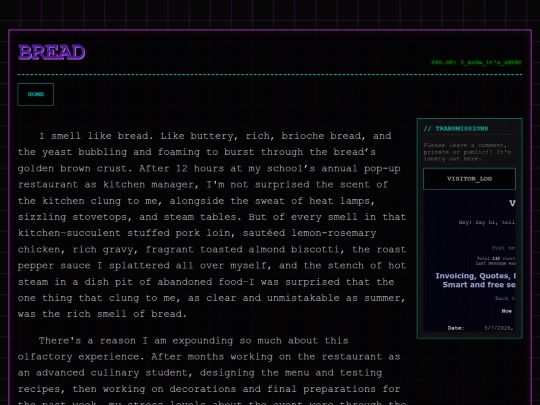Image resolution: width=540 pixels, height=405 pixels.
Task: Click the BREAD page title
Action: [x=51, y=52]
